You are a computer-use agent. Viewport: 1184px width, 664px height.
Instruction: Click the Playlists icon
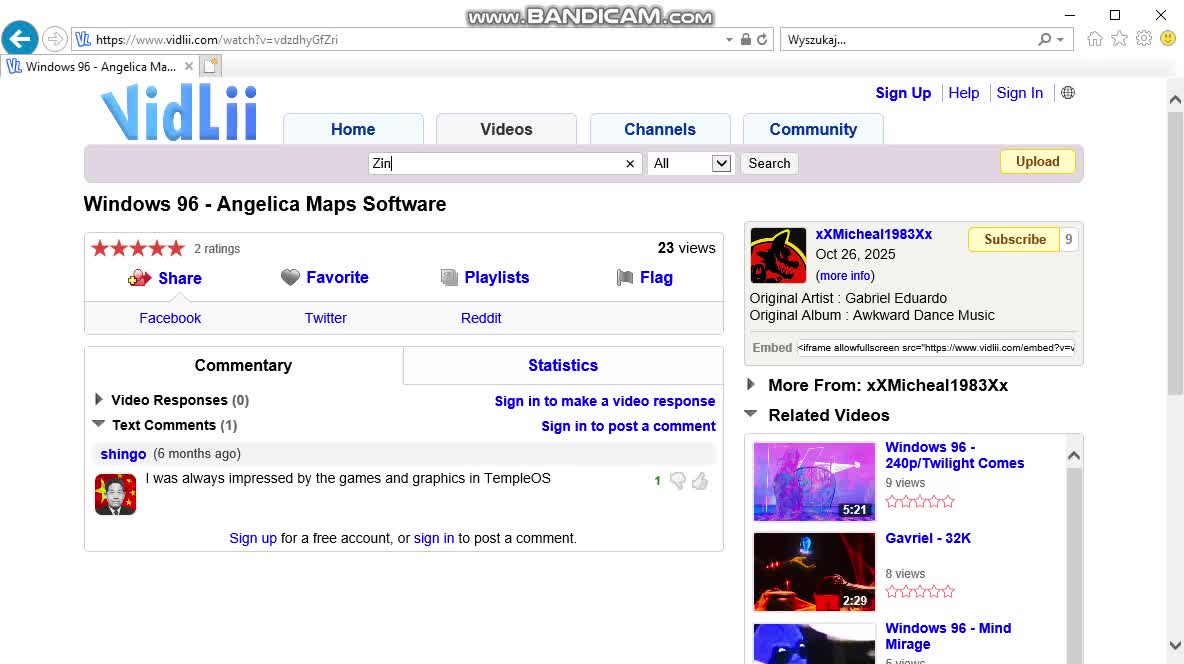[x=449, y=278]
